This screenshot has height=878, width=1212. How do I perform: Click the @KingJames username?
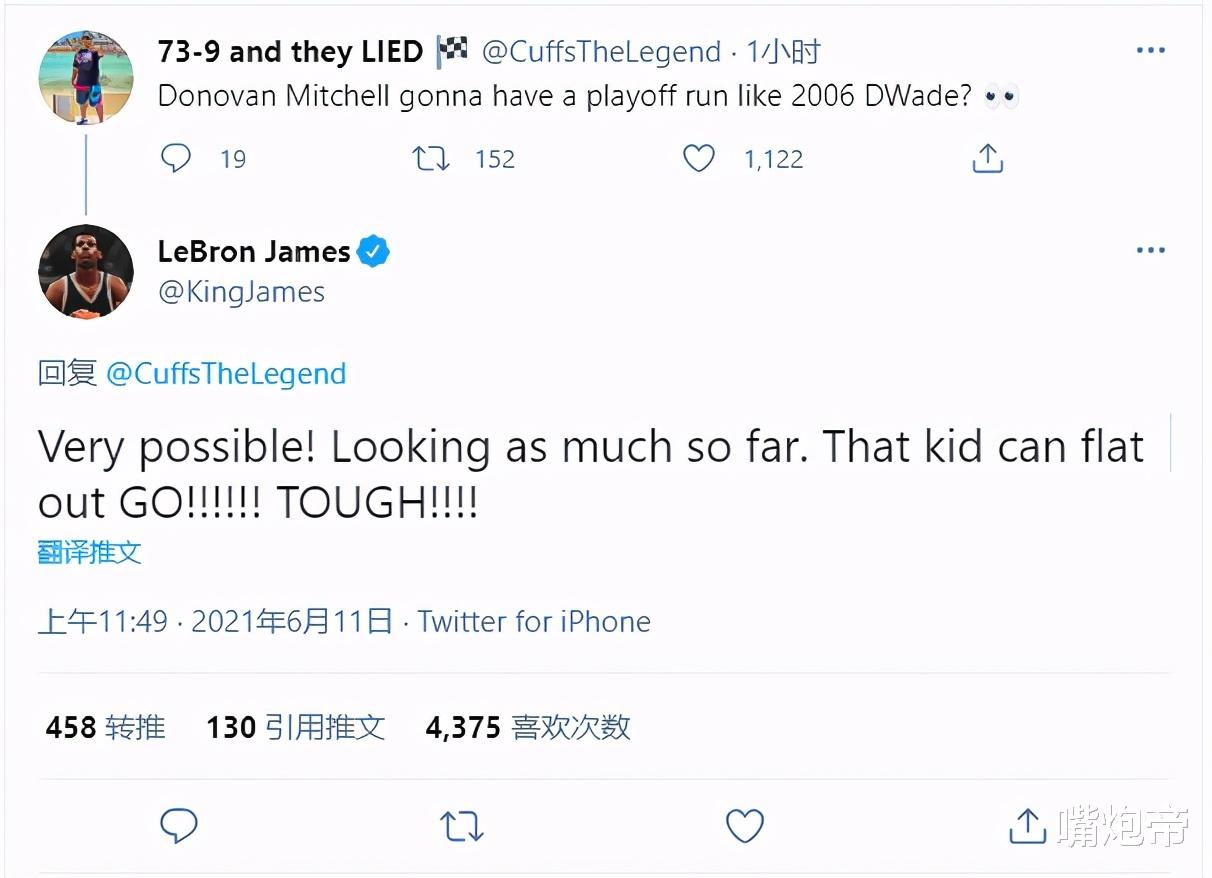(240, 292)
